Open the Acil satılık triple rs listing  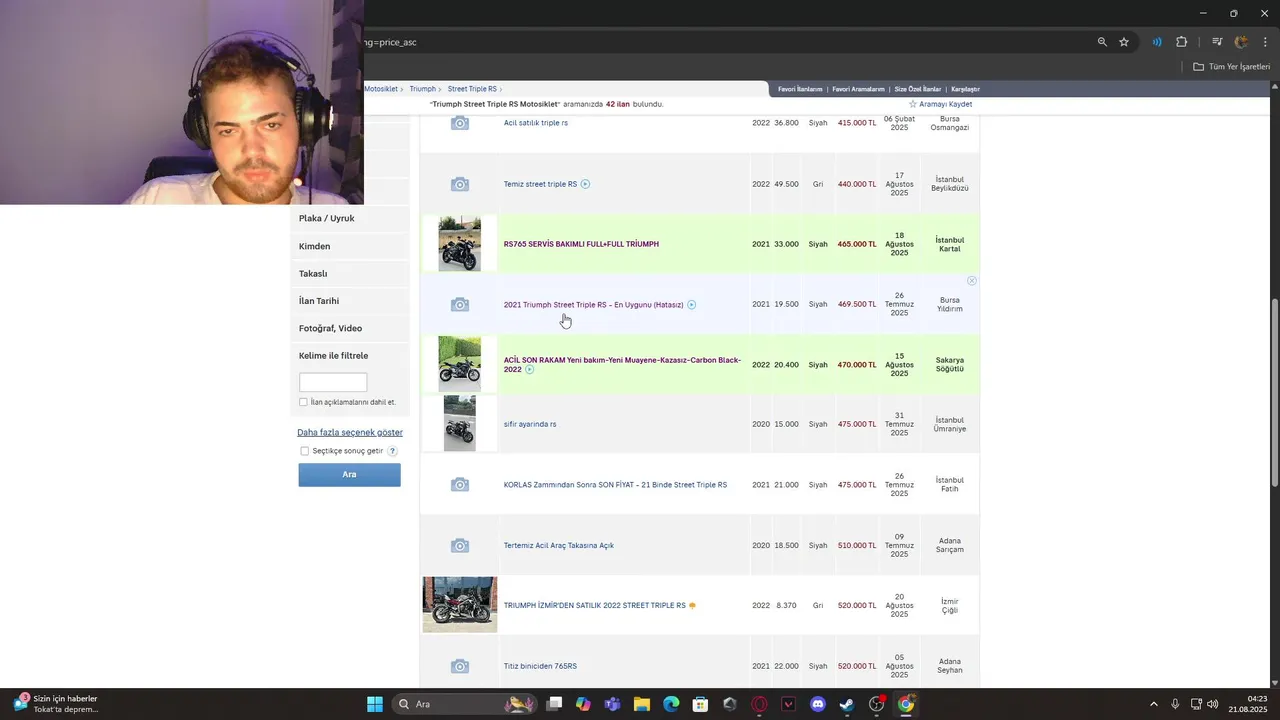tap(536, 123)
